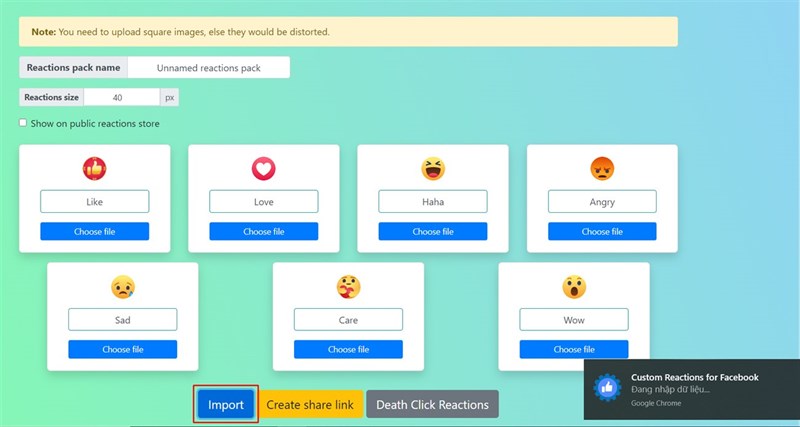Click the Like thumbs-up reaction emoji

[94, 169]
